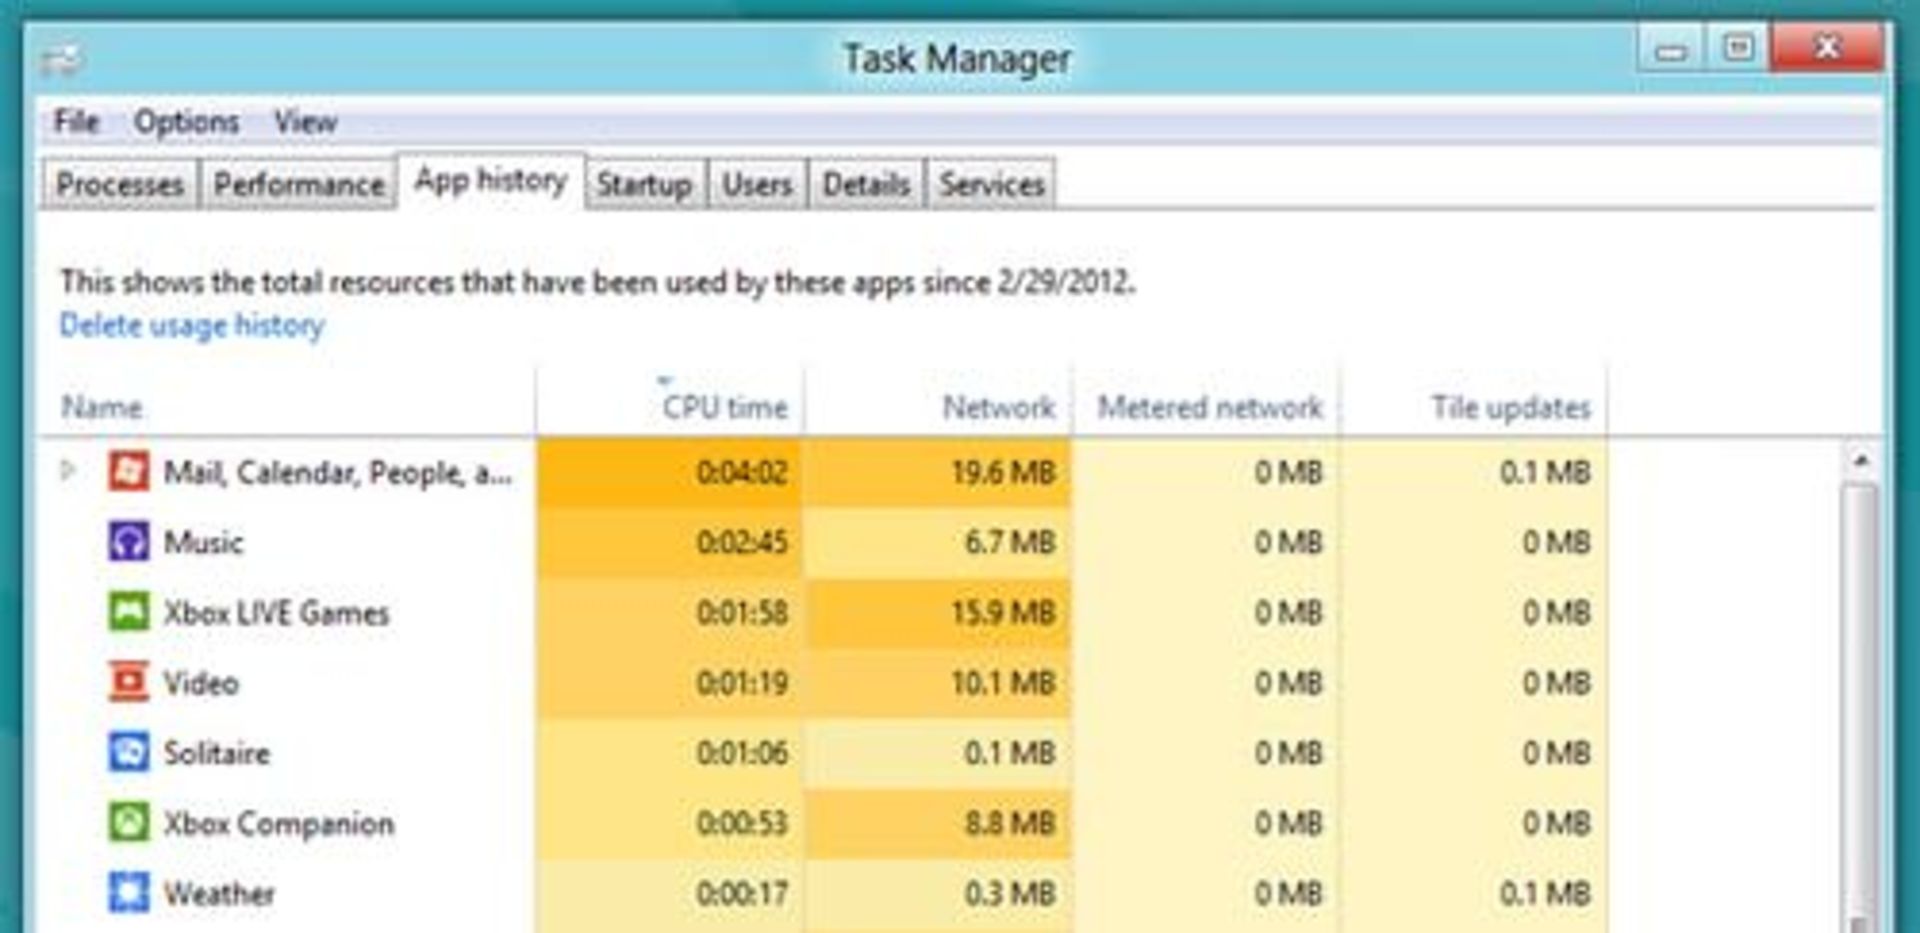The width and height of the screenshot is (1920, 933).
Task: Select the Weather row name
Action: (x=219, y=893)
